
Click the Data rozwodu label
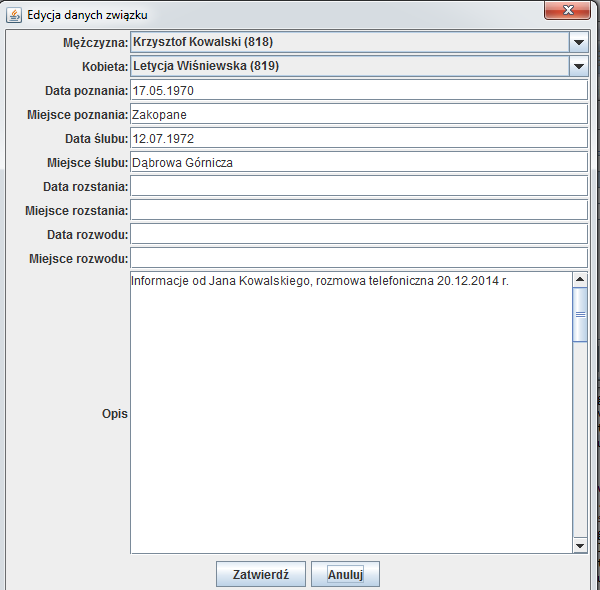click(87, 235)
